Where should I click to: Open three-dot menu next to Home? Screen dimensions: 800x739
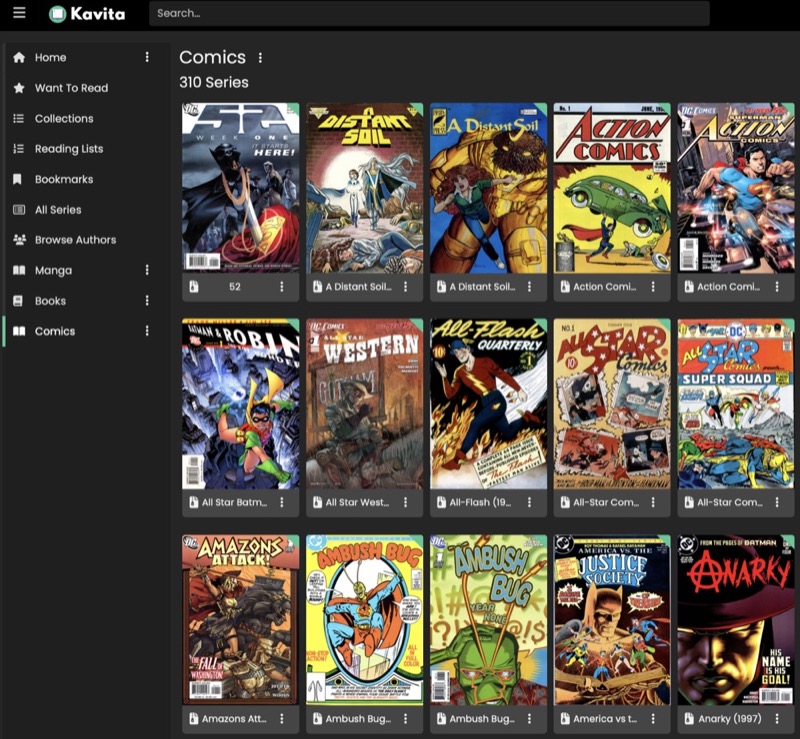[x=147, y=57]
